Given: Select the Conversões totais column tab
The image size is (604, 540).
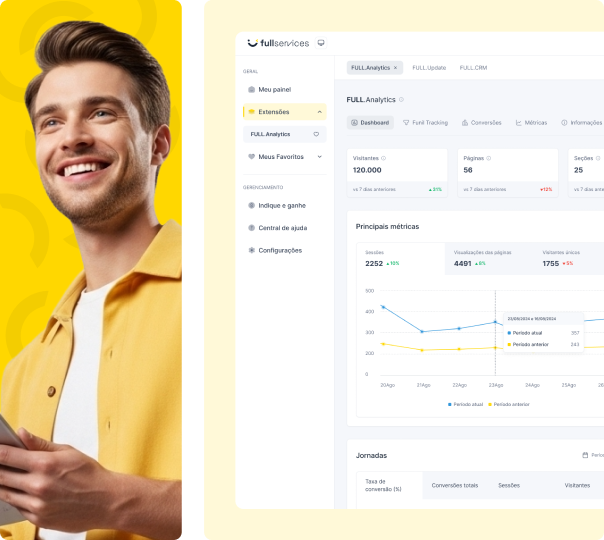Looking at the screenshot, I should pyautogui.click(x=455, y=485).
